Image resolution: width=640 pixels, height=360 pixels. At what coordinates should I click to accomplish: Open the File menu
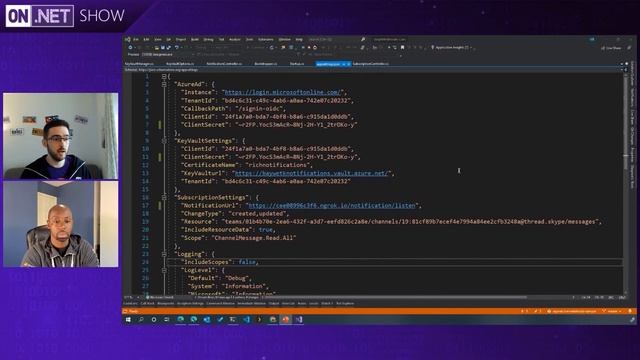tap(136, 40)
